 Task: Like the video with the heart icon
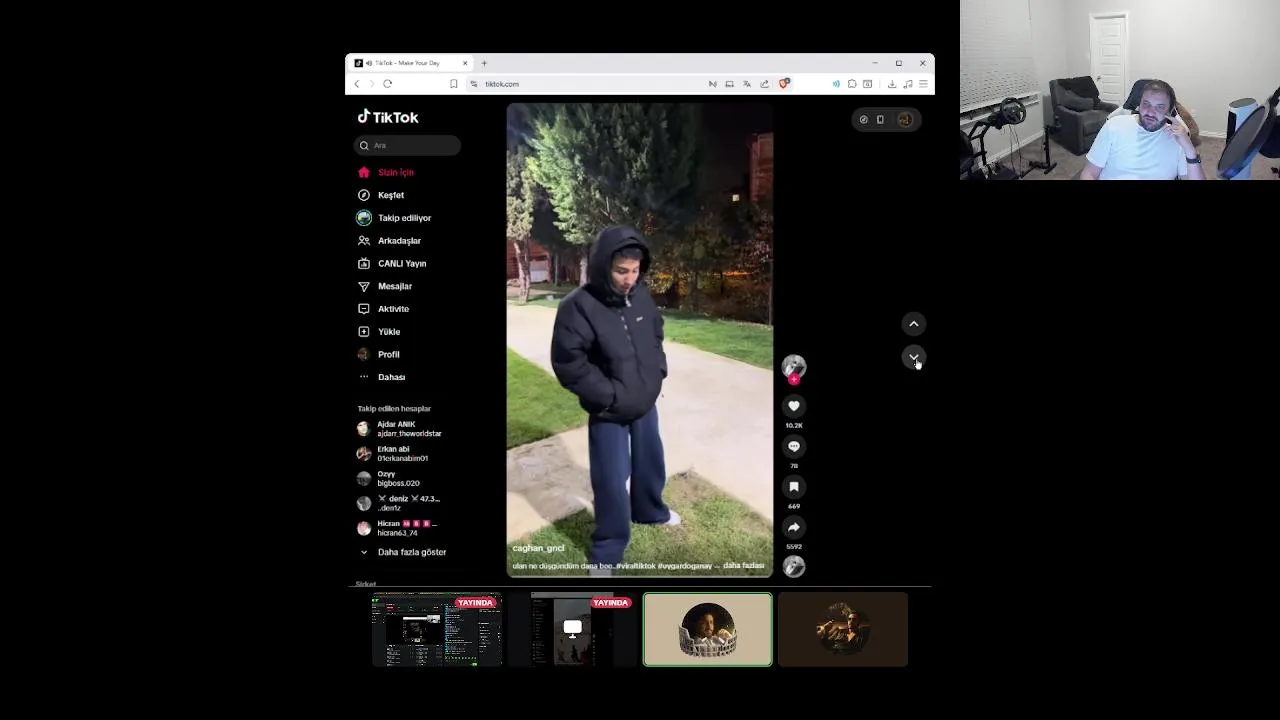click(794, 406)
